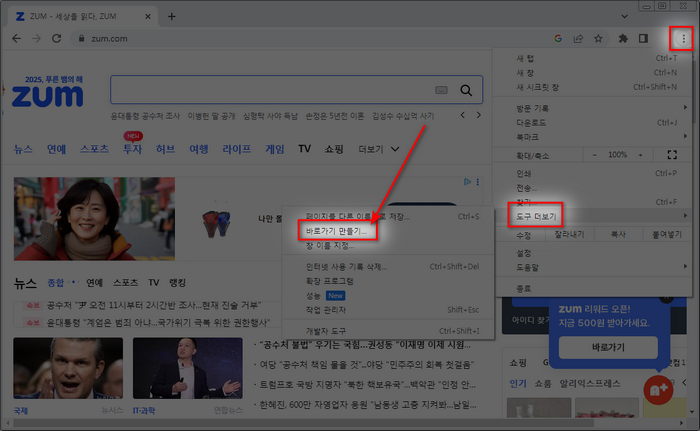Select 종합 news tab

pos(56,282)
